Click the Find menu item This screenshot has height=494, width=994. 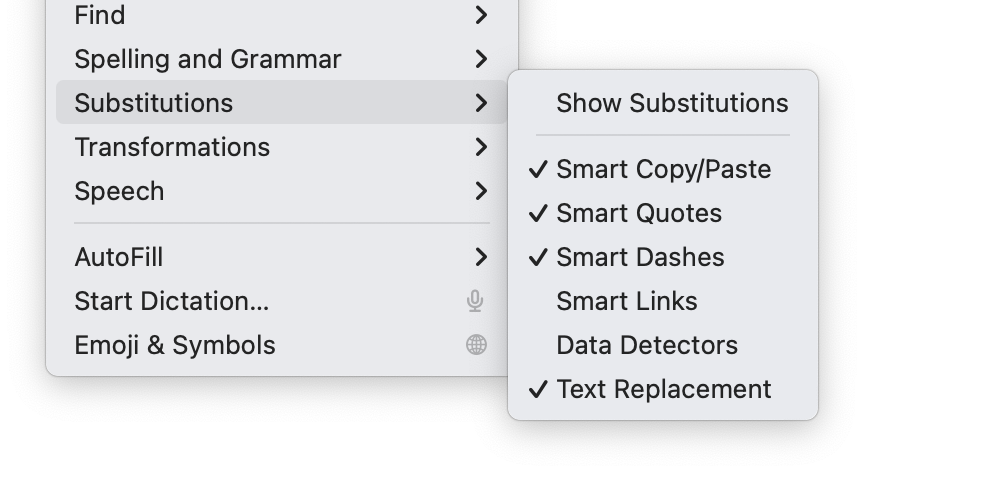[x=100, y=15]
